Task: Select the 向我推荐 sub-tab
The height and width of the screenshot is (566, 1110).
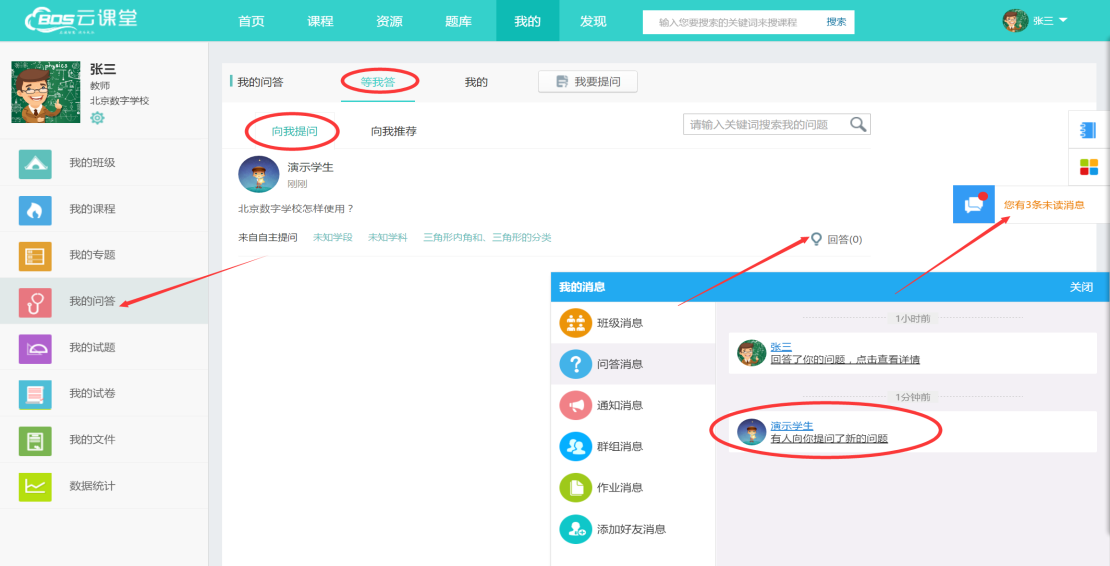Action: pos(394,132)
